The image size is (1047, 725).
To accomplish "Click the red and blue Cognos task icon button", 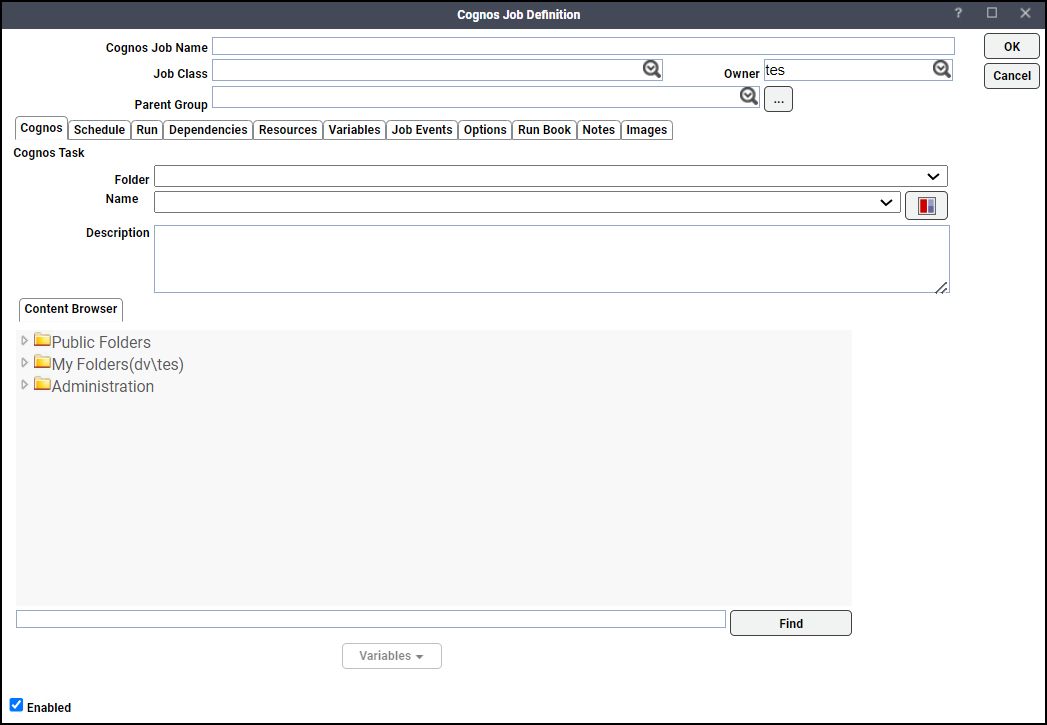I will tap(926, 206).
